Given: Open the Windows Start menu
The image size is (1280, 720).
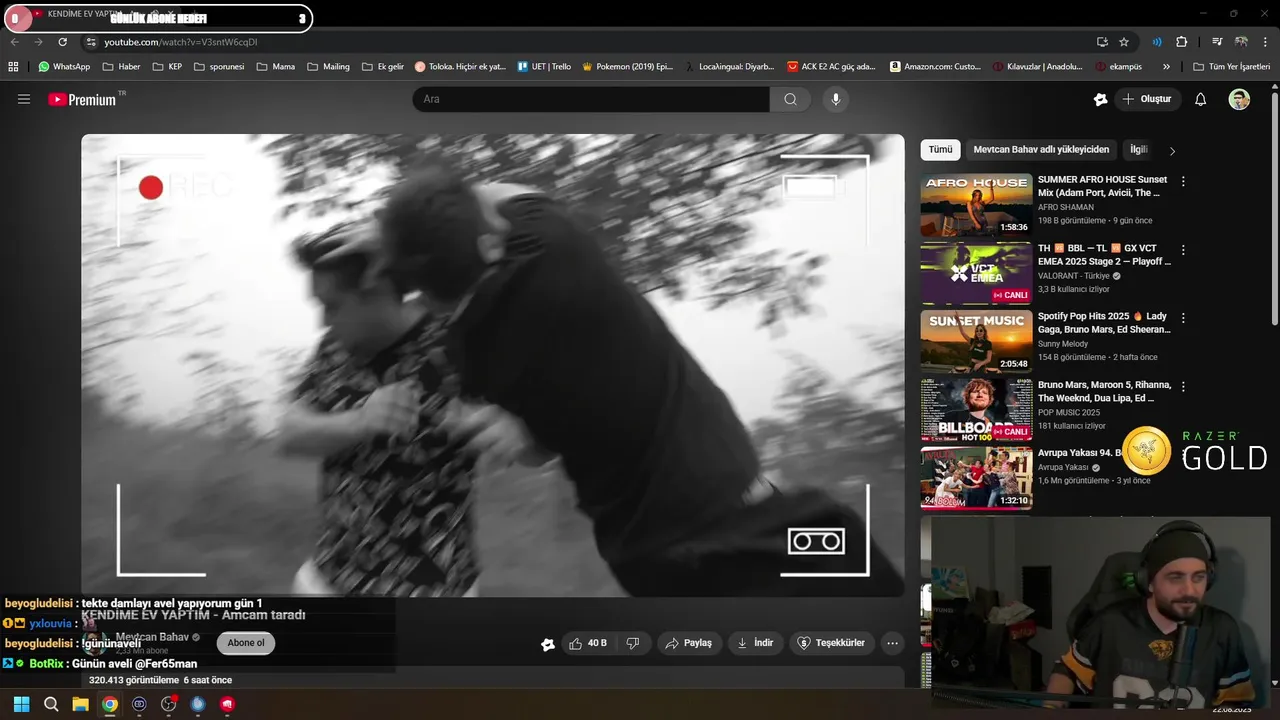Looking at the screenshot, I should point(21,704).
